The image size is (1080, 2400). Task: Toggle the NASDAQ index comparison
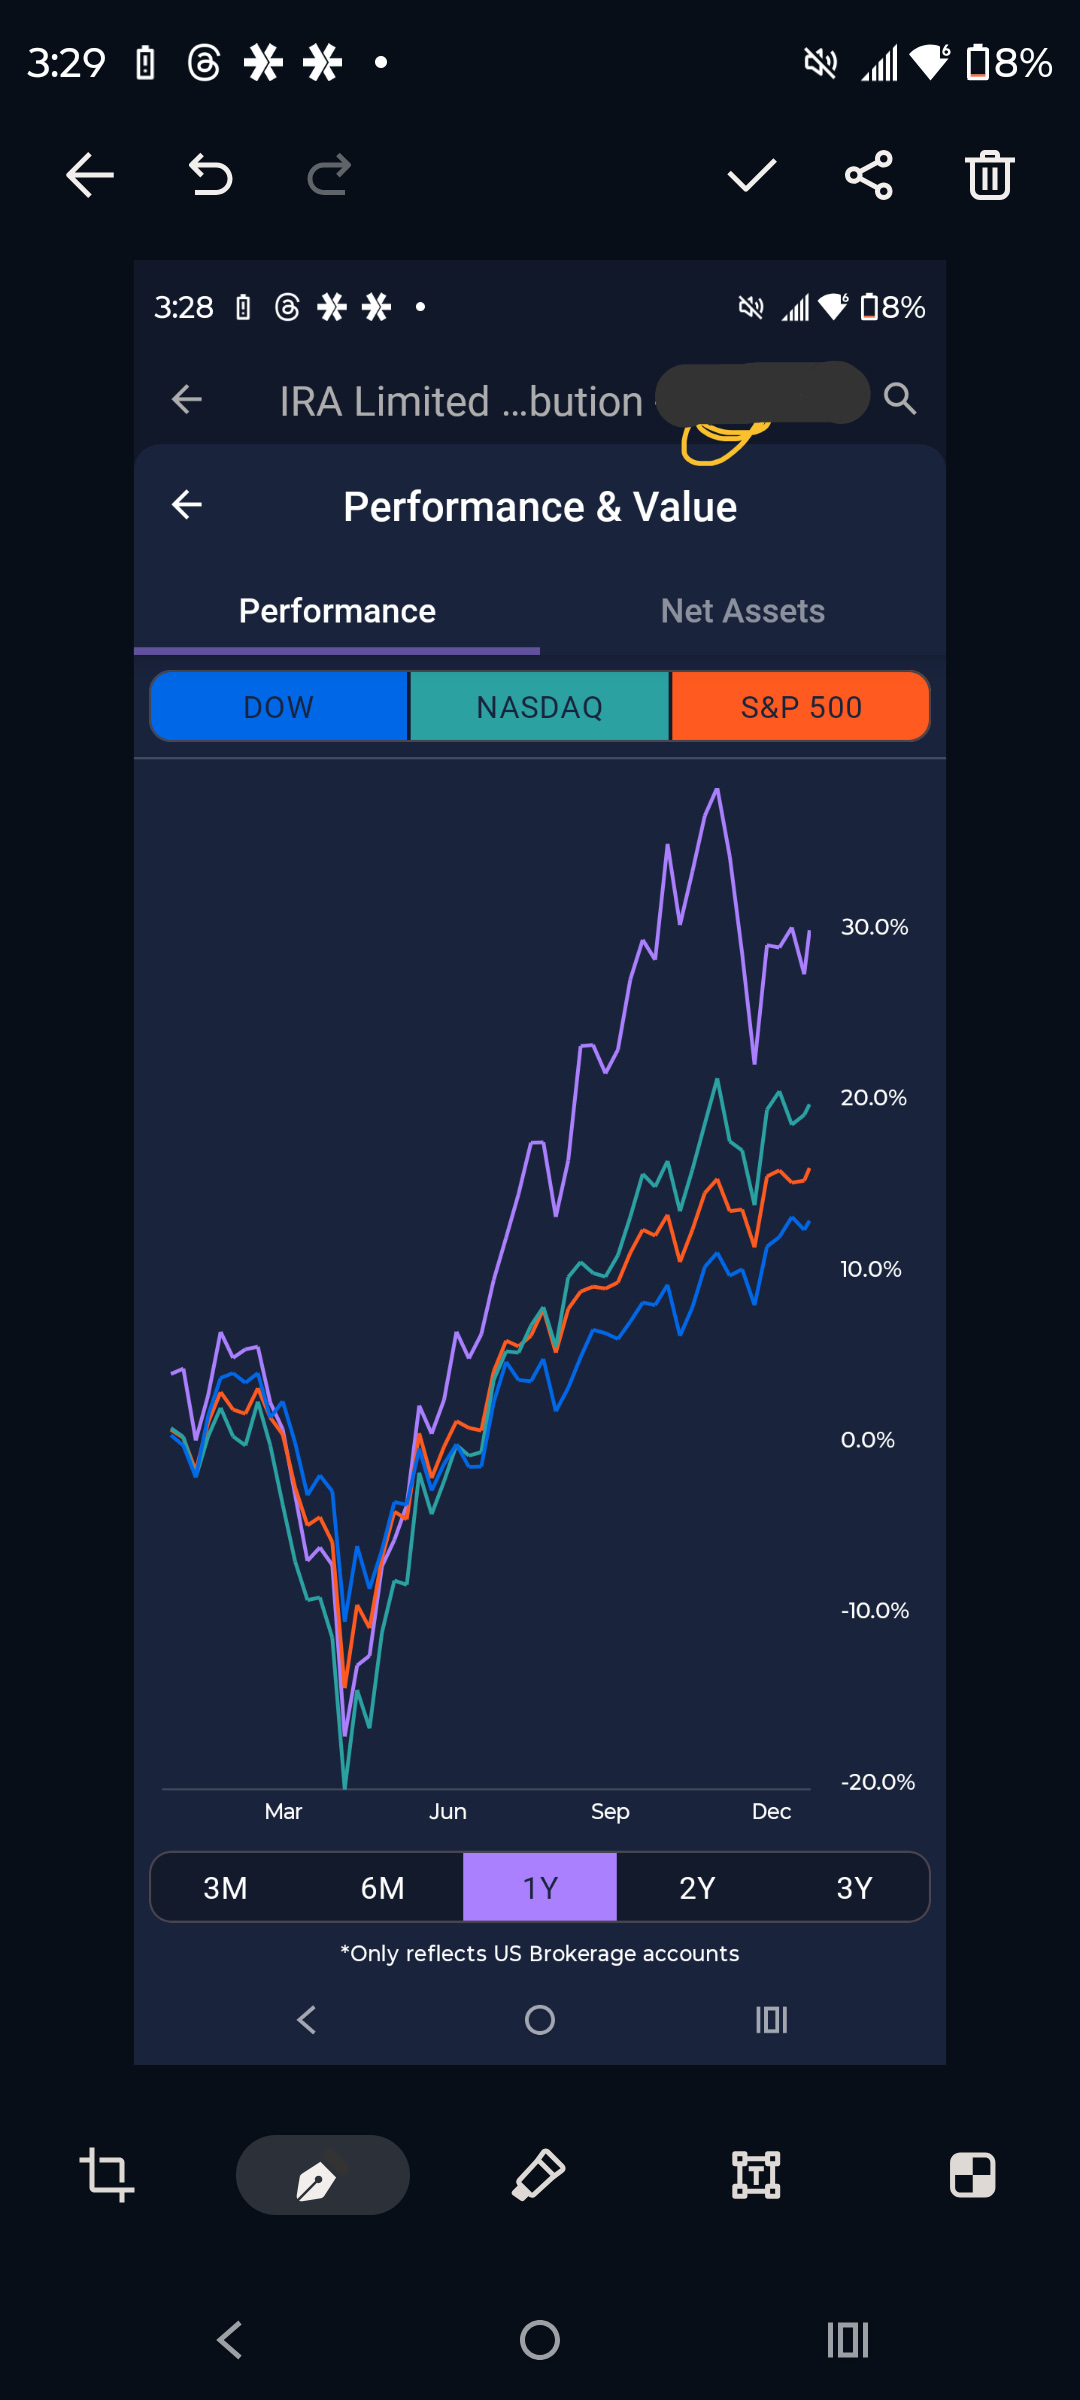point(540,707)
